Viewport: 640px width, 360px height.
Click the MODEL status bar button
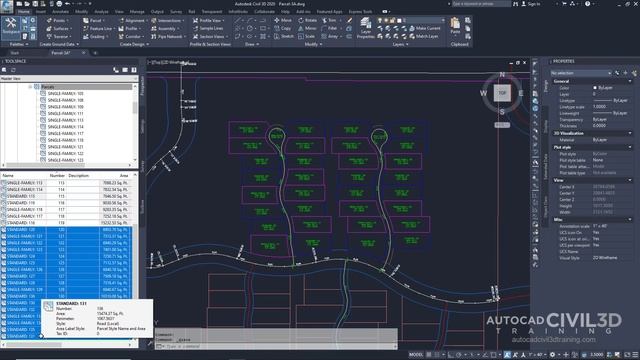tap(416, 355)
